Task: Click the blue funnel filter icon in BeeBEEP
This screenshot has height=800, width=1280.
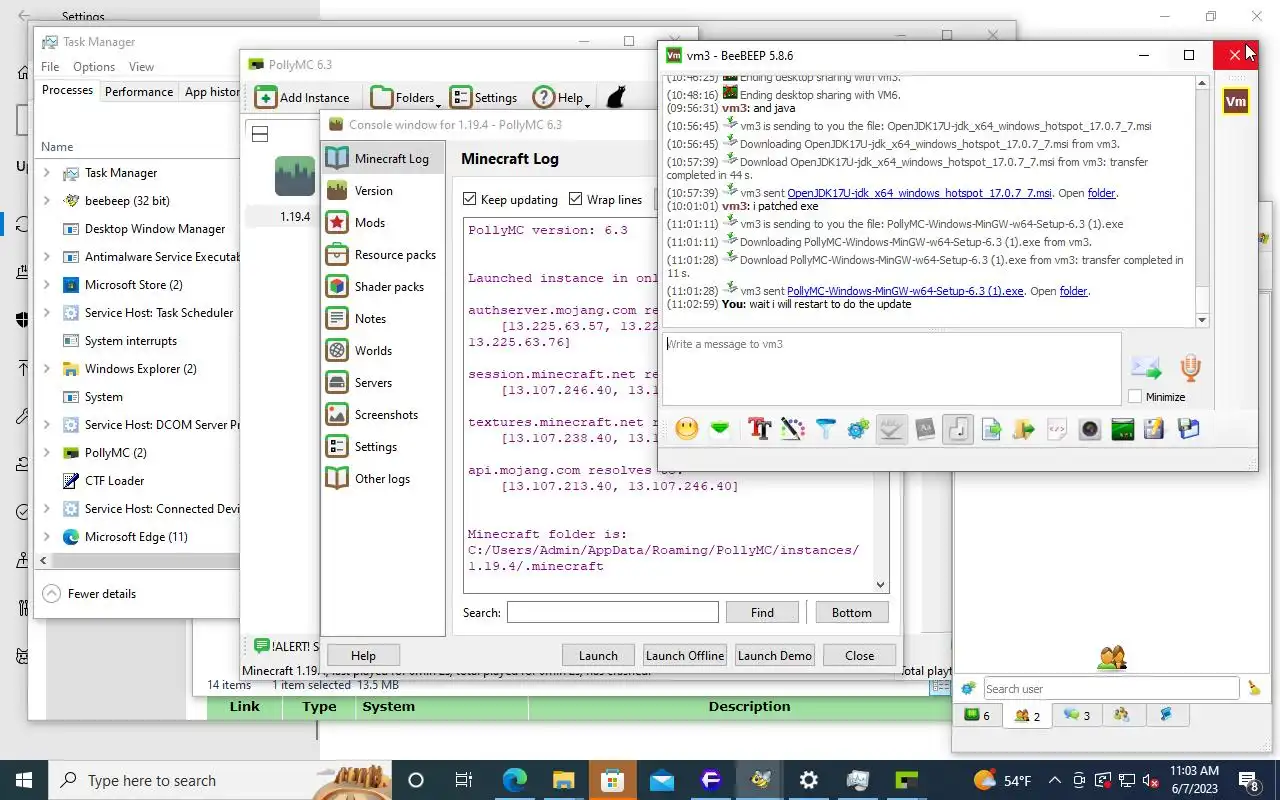Action: point(825,429)
